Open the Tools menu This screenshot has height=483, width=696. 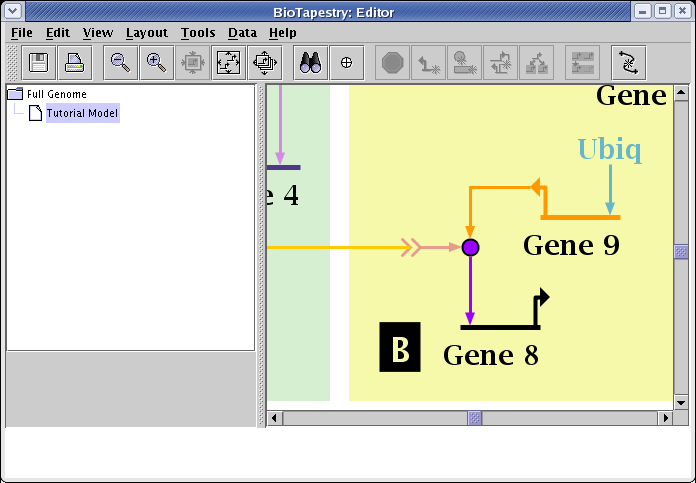pos(197,33)
